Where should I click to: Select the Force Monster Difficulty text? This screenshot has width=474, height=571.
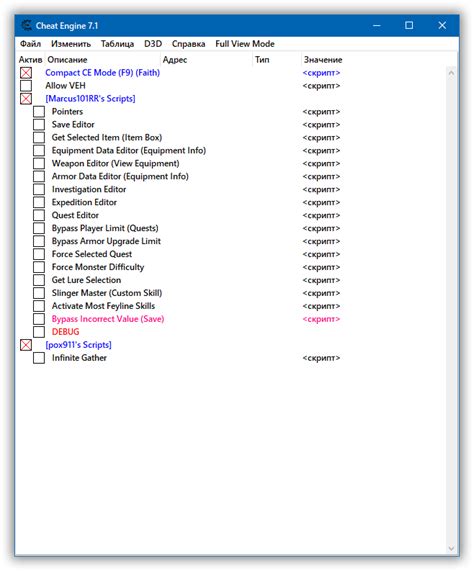(x=98, y=267)
